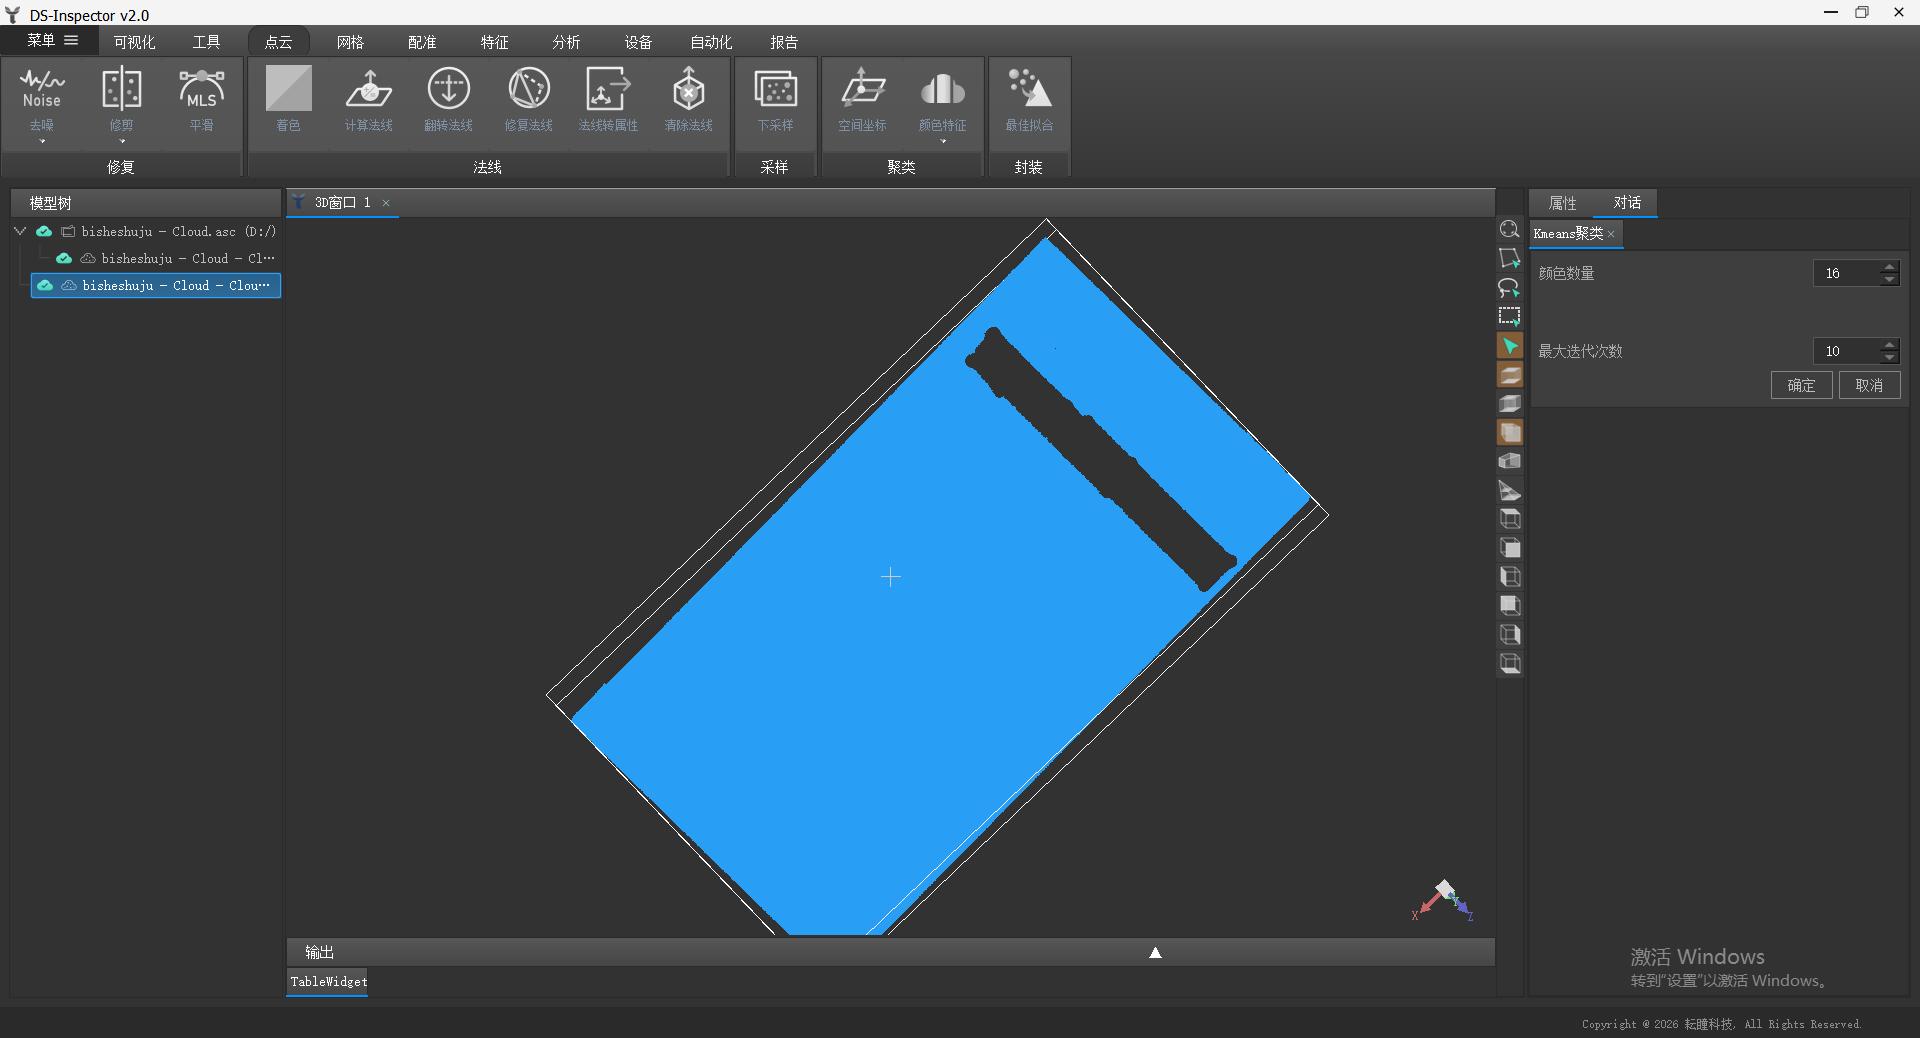Toggle visibility of bisheshuju - Cloud.asc root
The width and height of the screenshot is (1920, 1038).
[x=44, y=231]
